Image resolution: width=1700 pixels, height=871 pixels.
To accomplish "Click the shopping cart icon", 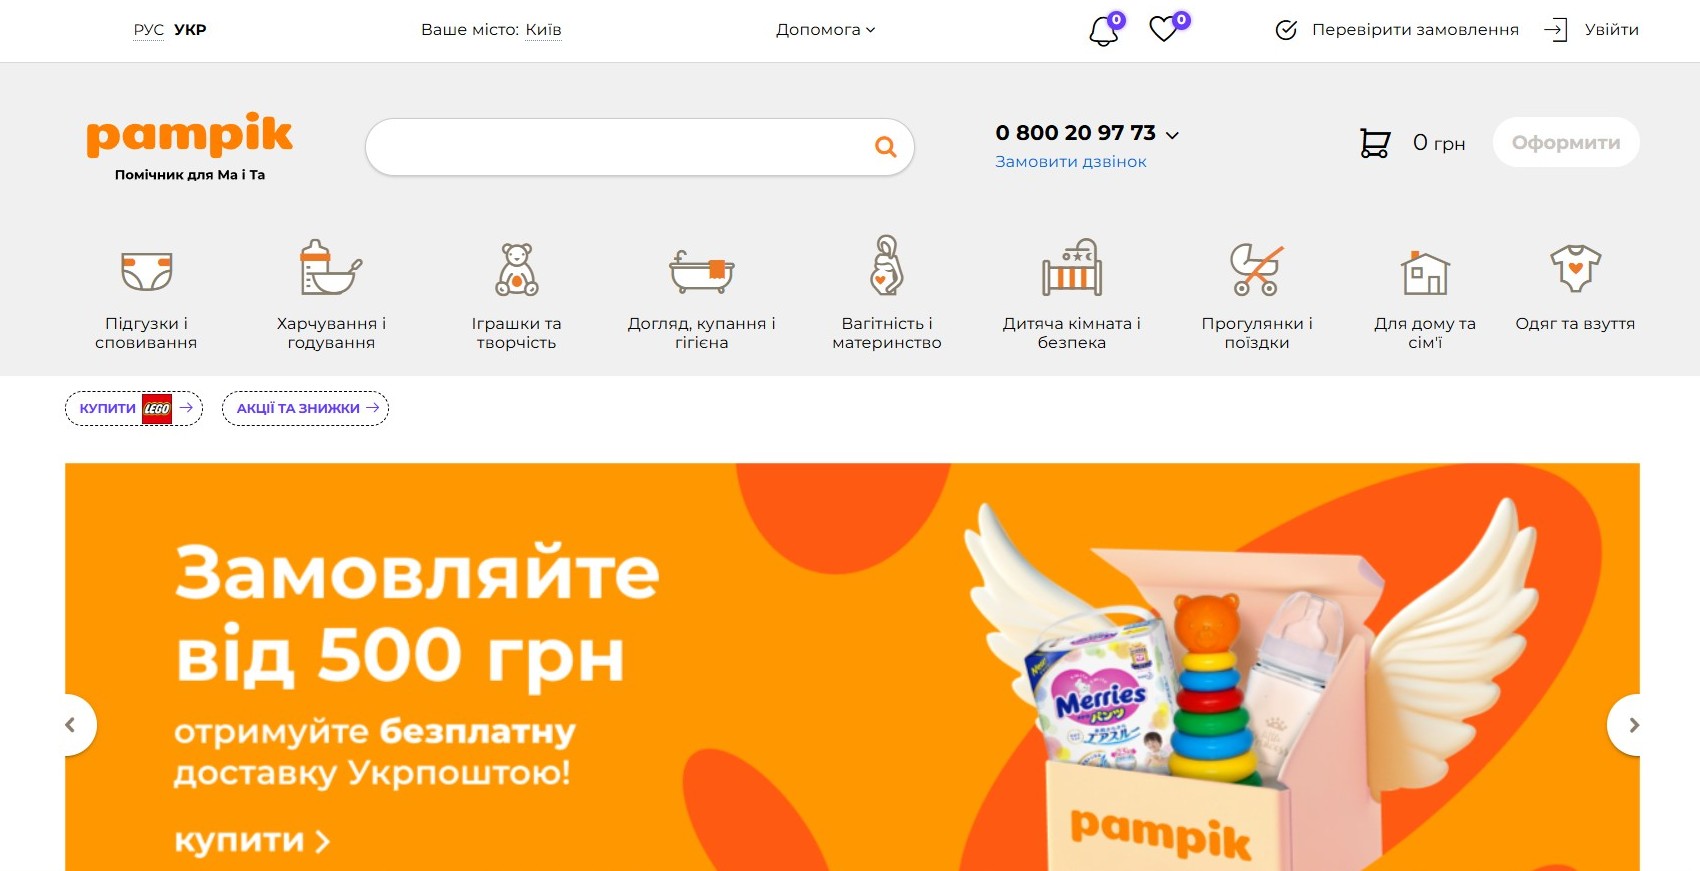I will [1375, 143].
